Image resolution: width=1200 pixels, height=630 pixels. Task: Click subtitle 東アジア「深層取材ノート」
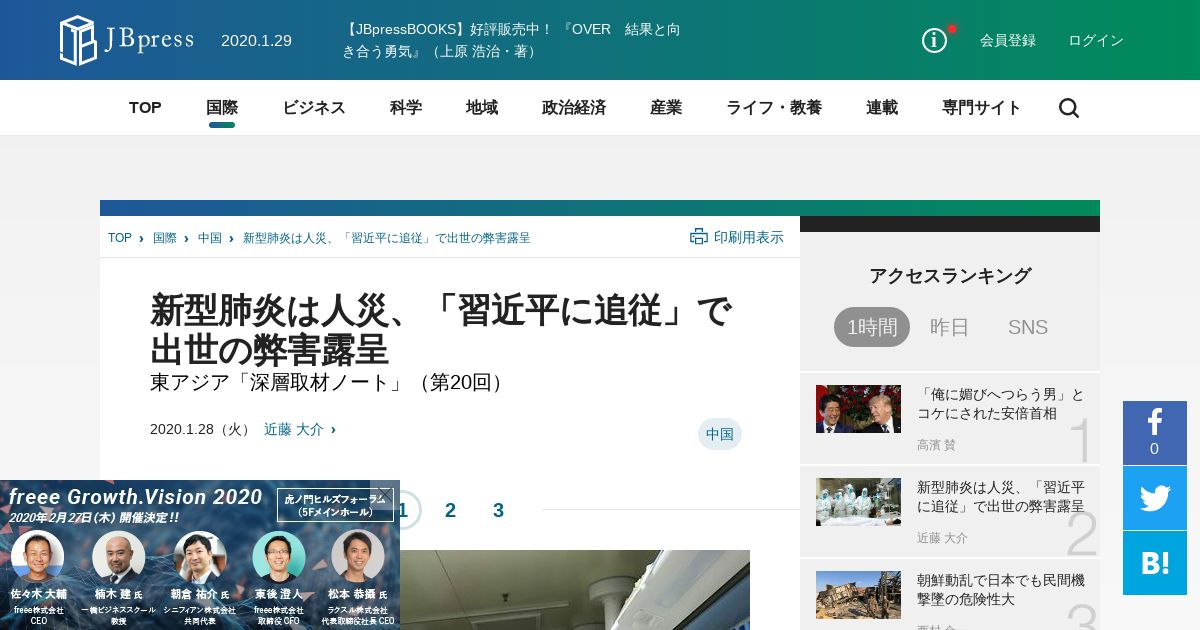330,382
